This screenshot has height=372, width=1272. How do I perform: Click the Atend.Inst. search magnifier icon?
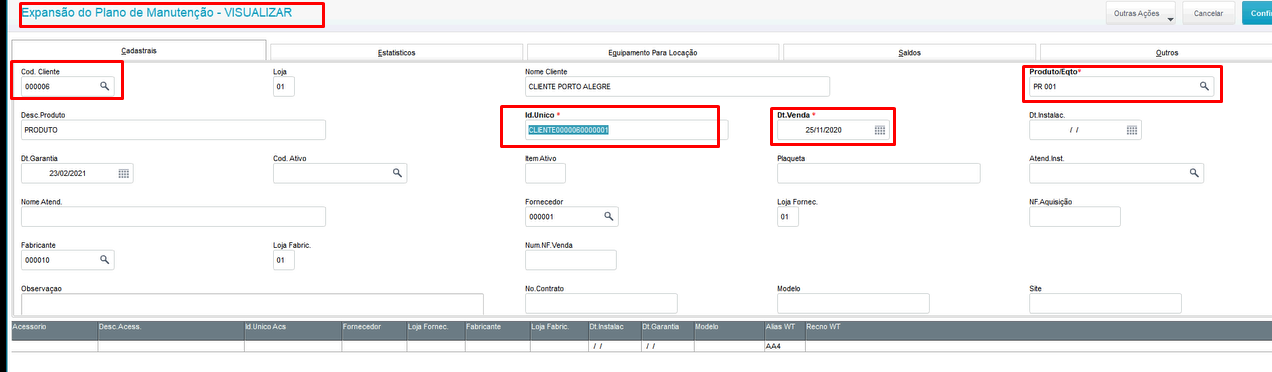click(1194, 173)
